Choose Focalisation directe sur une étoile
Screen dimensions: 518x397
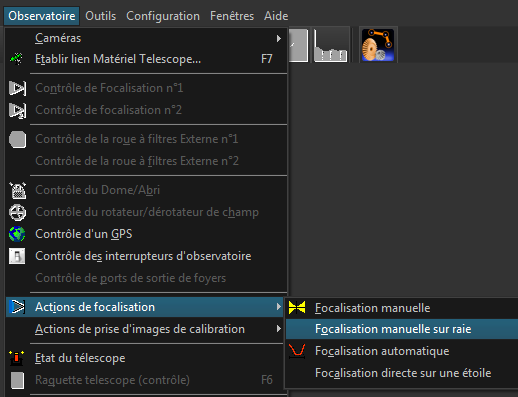click(402, 373)
